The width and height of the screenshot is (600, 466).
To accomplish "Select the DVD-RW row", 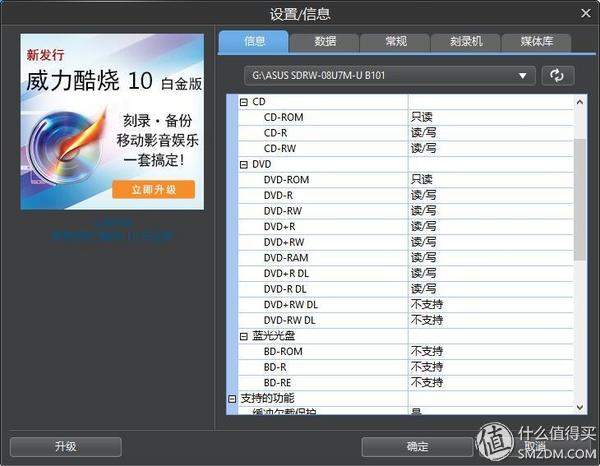I will [406, 211].
